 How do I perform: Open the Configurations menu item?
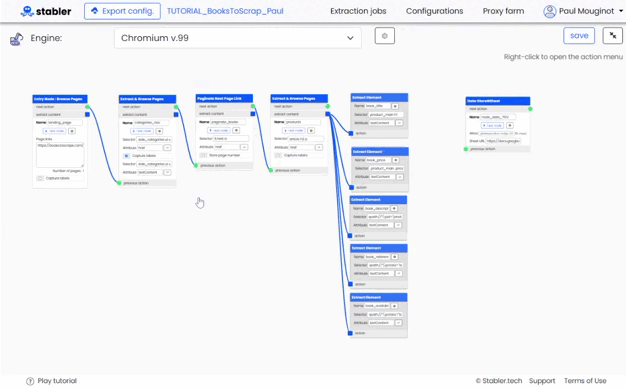pos(434,11)
